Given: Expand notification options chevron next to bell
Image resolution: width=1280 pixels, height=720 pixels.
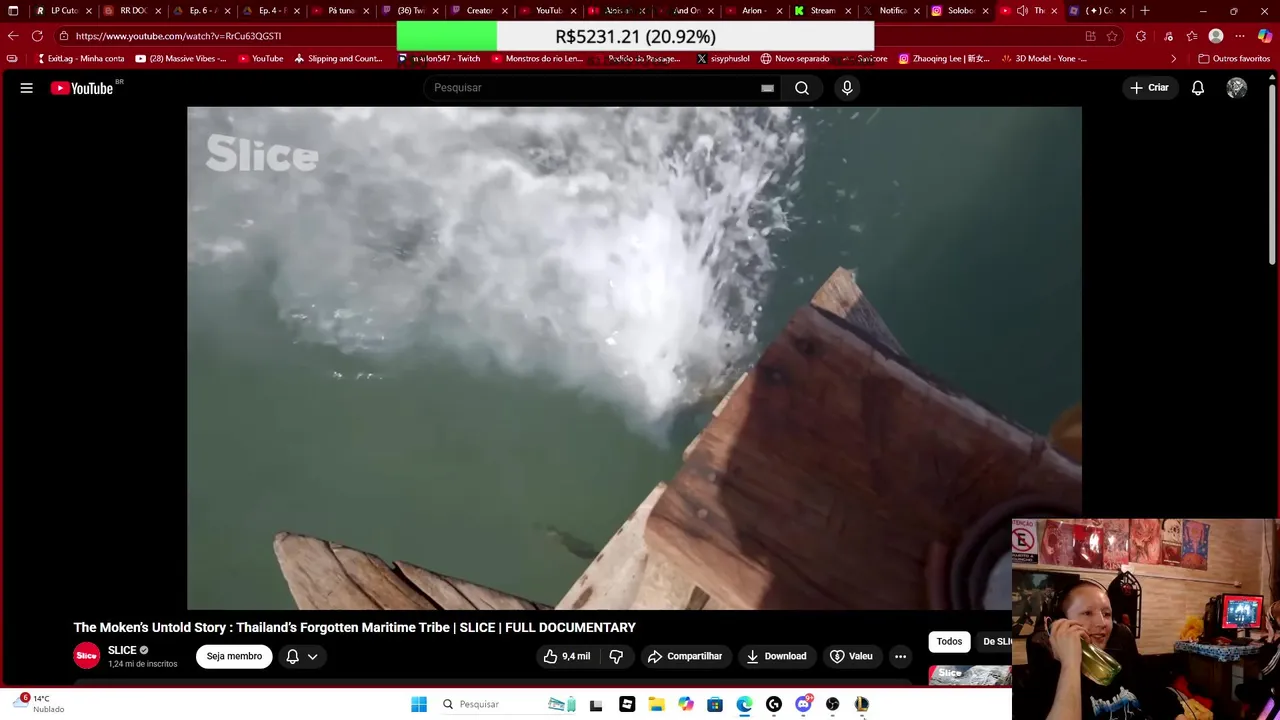Looking at the screenshot, I should coord(312,656).
